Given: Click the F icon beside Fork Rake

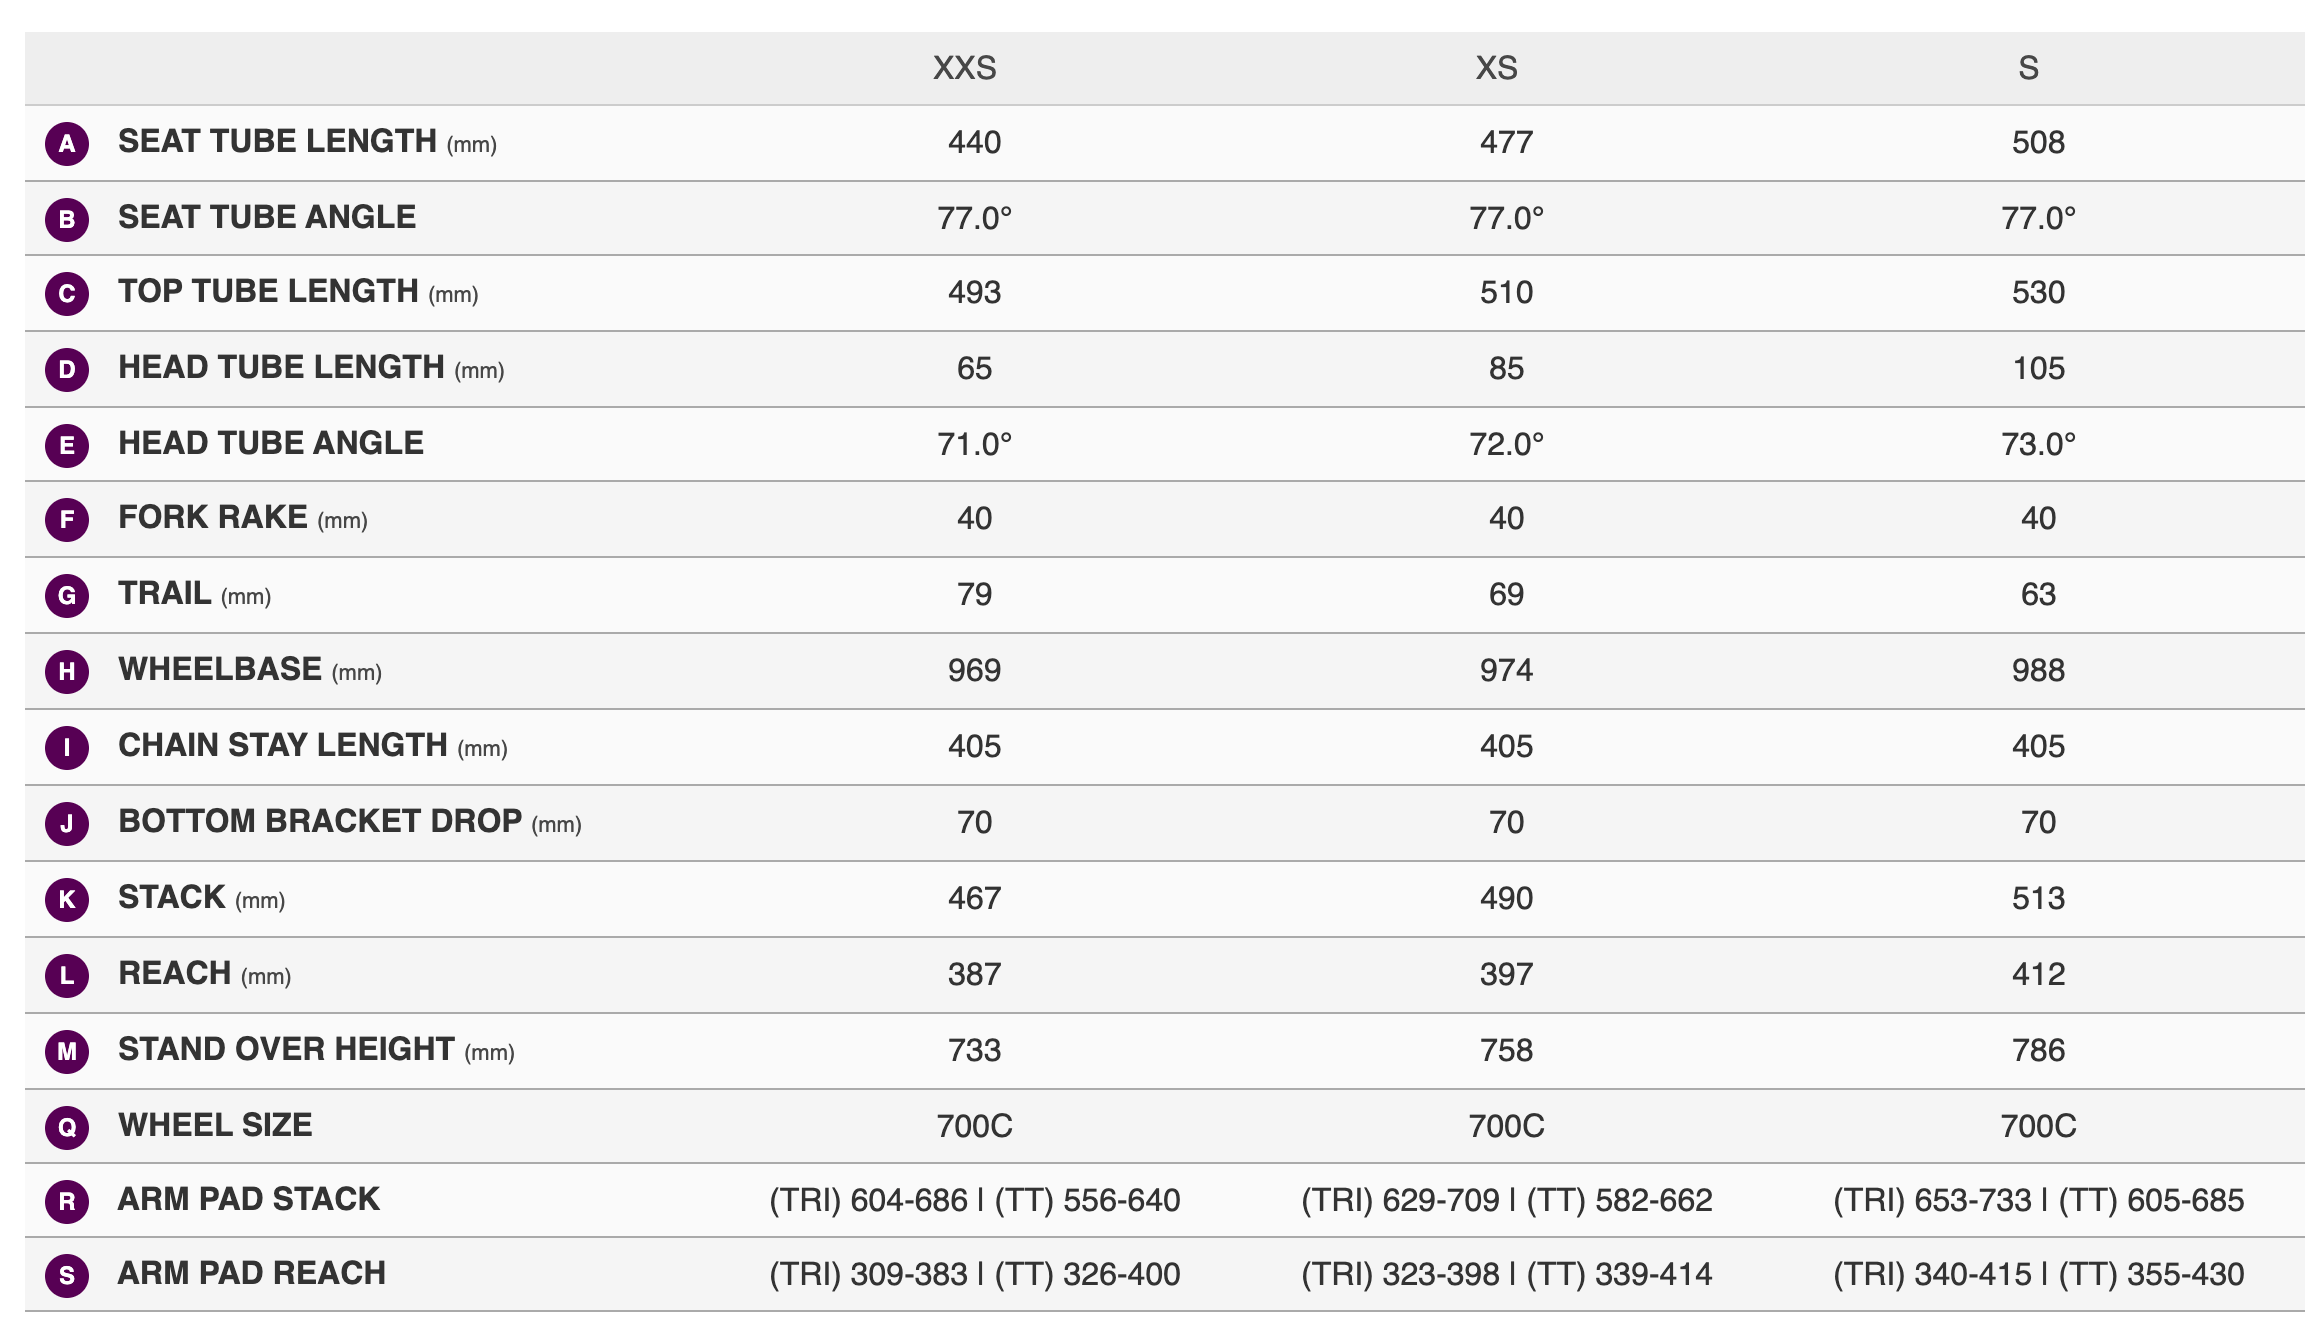Looking at the screenshot, I should pyautogui.click(x=67, y=519).
